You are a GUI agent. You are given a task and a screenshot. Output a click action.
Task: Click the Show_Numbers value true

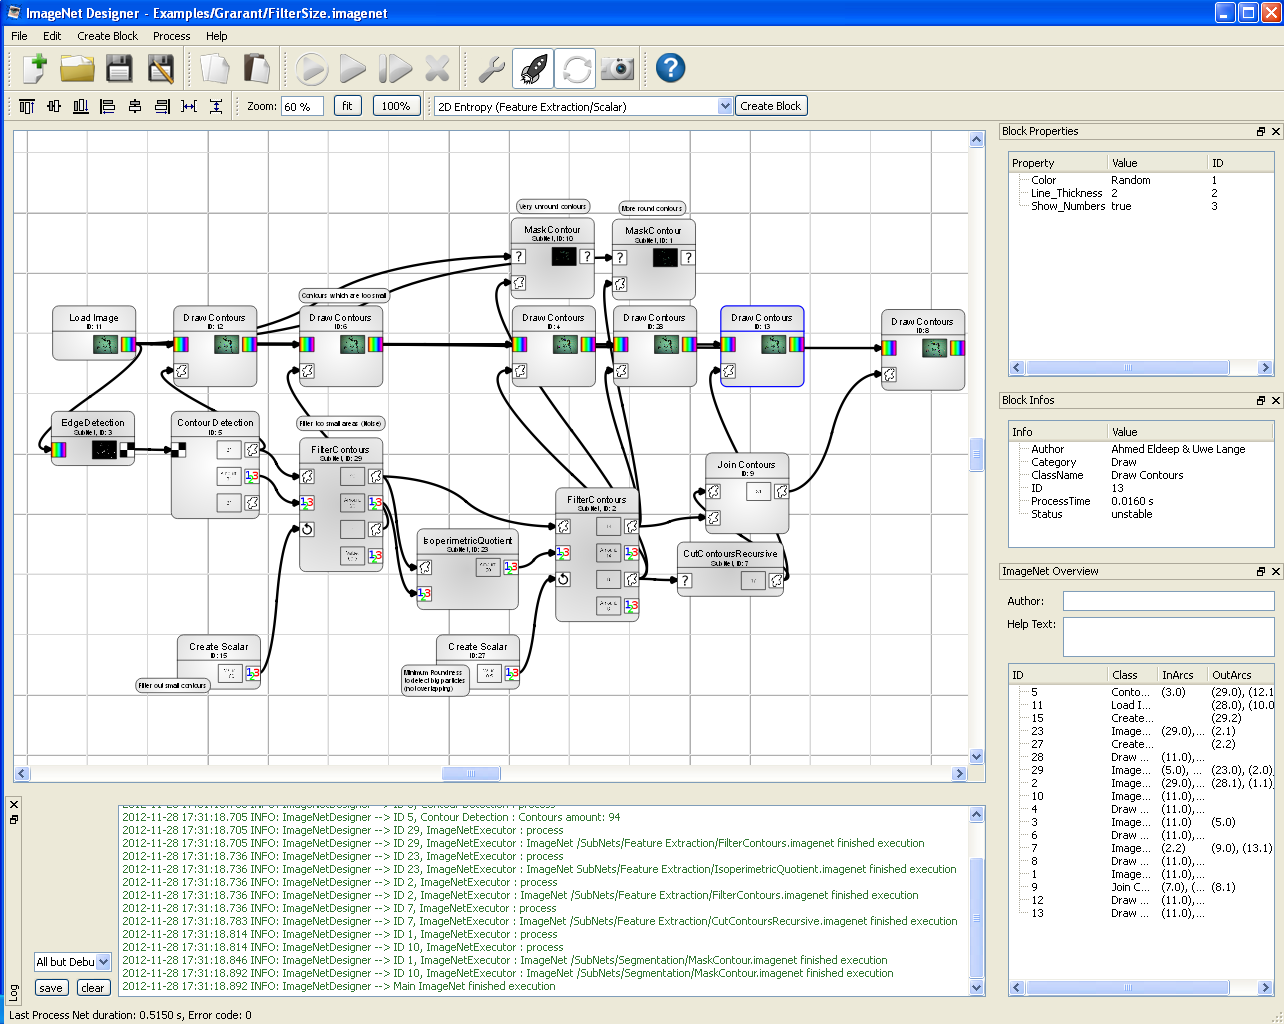[1121, 207]
